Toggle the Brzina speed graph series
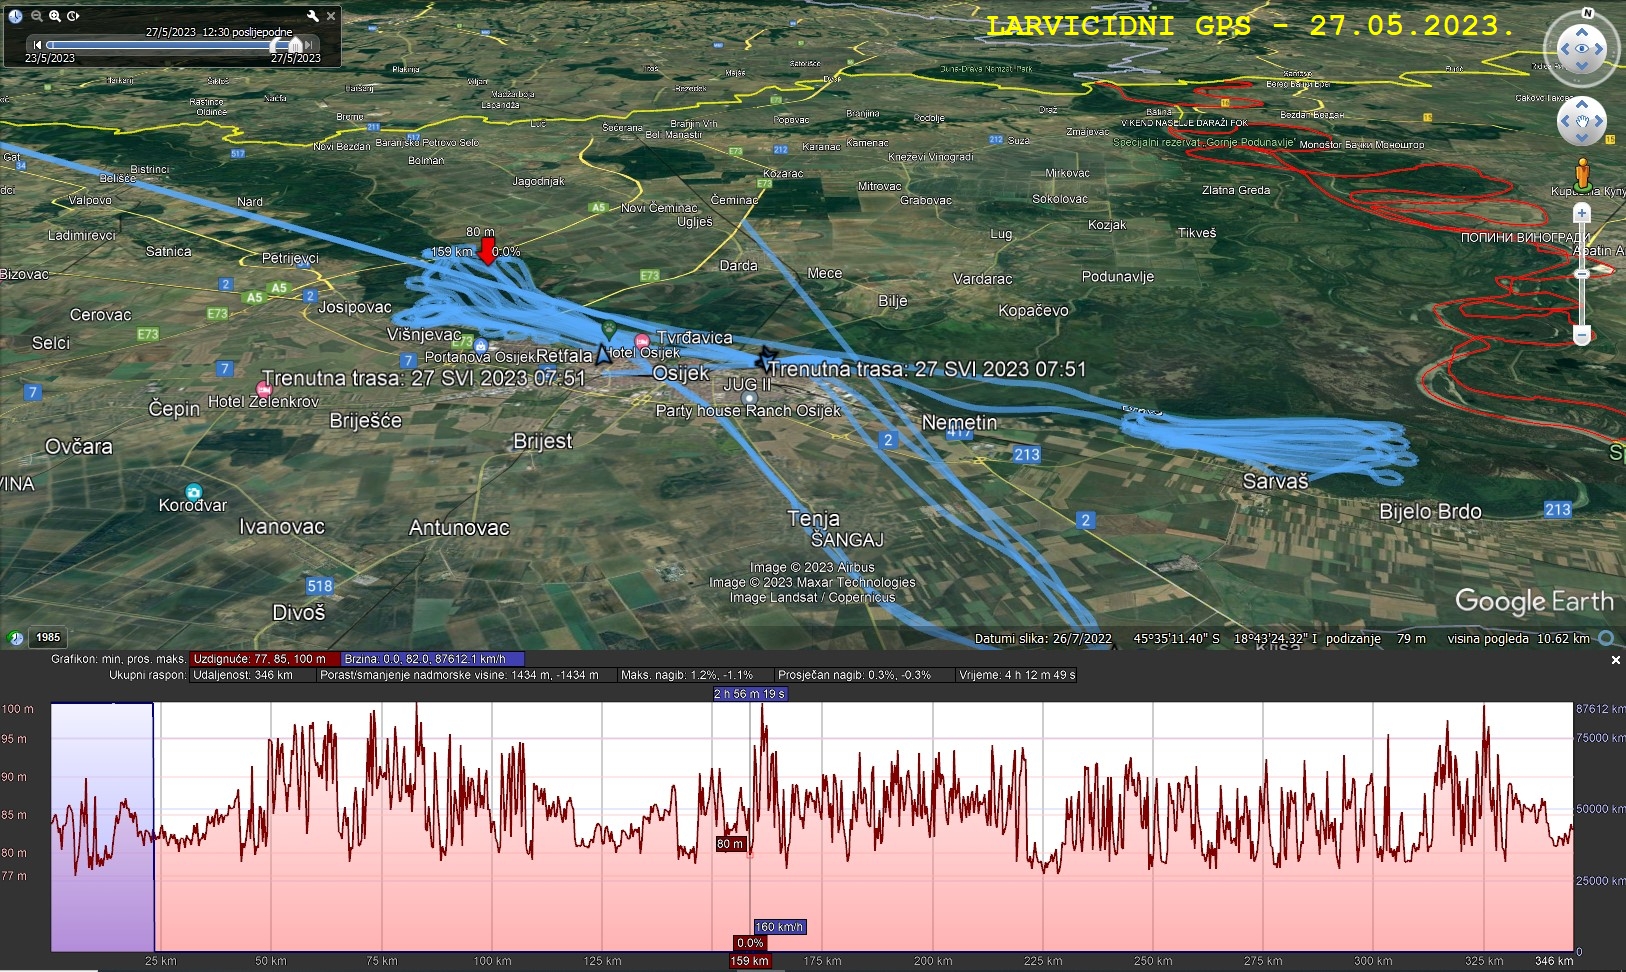Viewport: 1626px width, 972px height. pos(430,659)
